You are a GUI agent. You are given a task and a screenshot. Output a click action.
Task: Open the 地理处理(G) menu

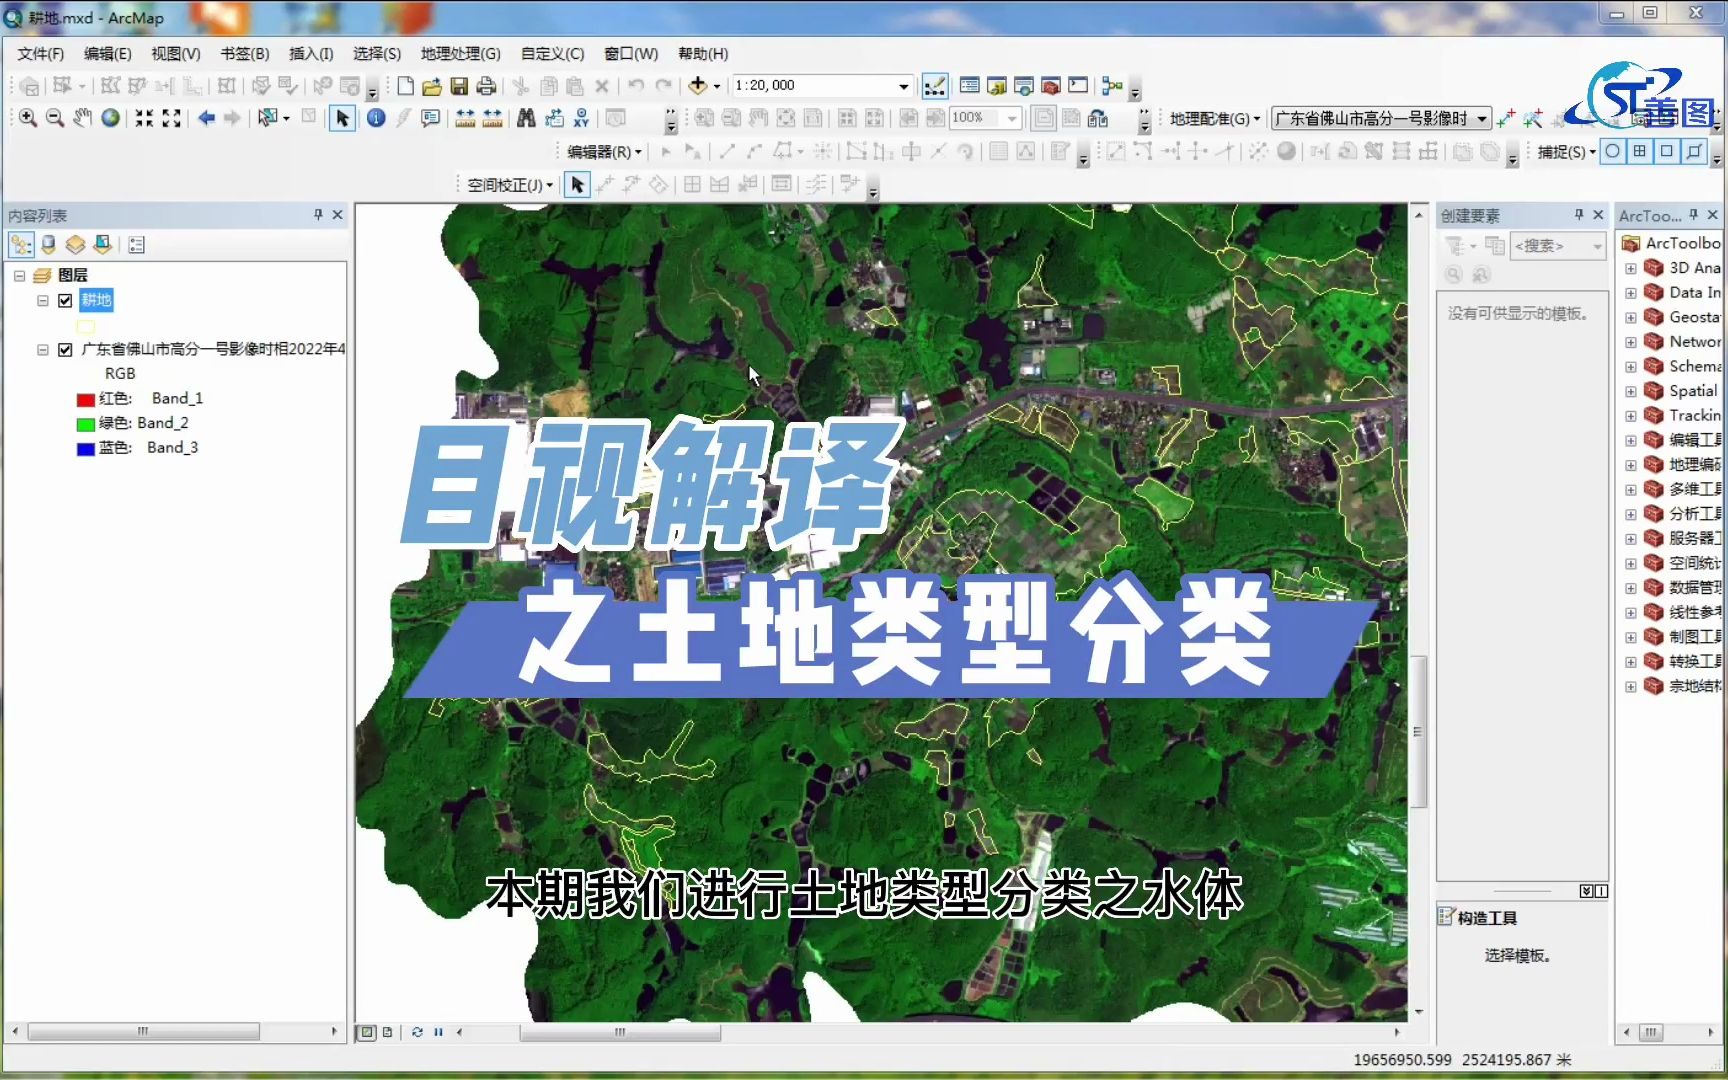coord(460,54)
